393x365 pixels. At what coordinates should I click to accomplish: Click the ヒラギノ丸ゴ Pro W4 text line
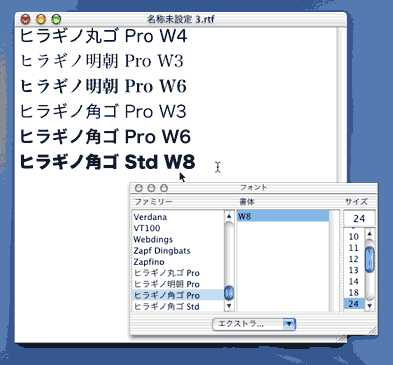click(x=103, y=36)
